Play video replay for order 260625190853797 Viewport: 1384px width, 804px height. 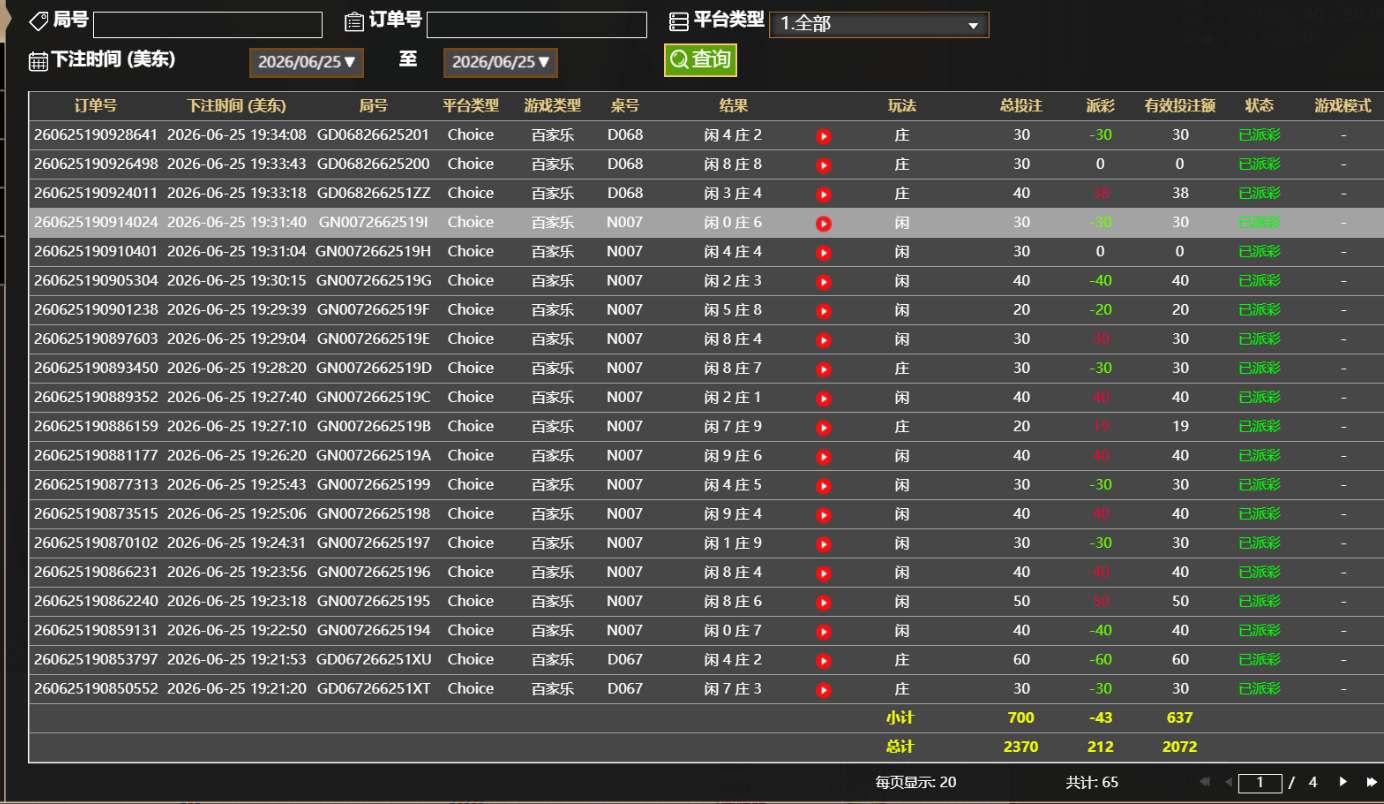(x=824, y=661)
